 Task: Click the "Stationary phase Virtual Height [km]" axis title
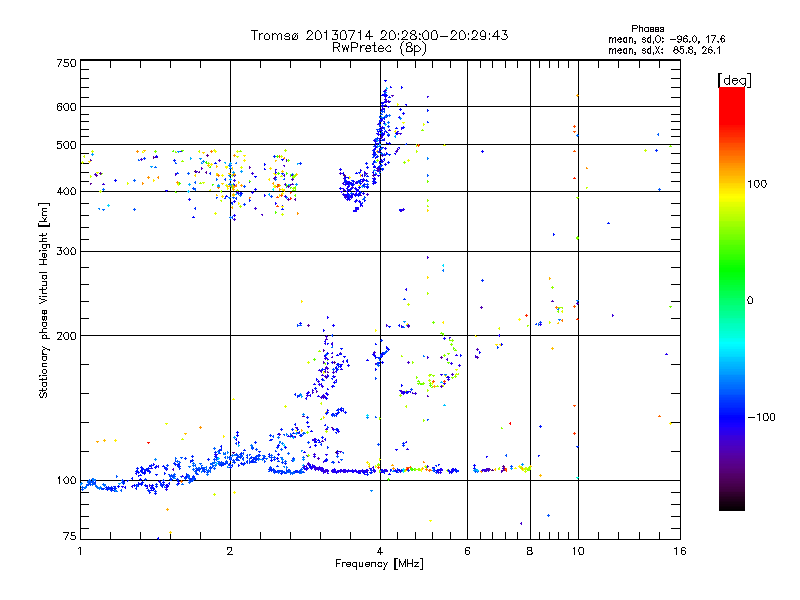(44, 300)
